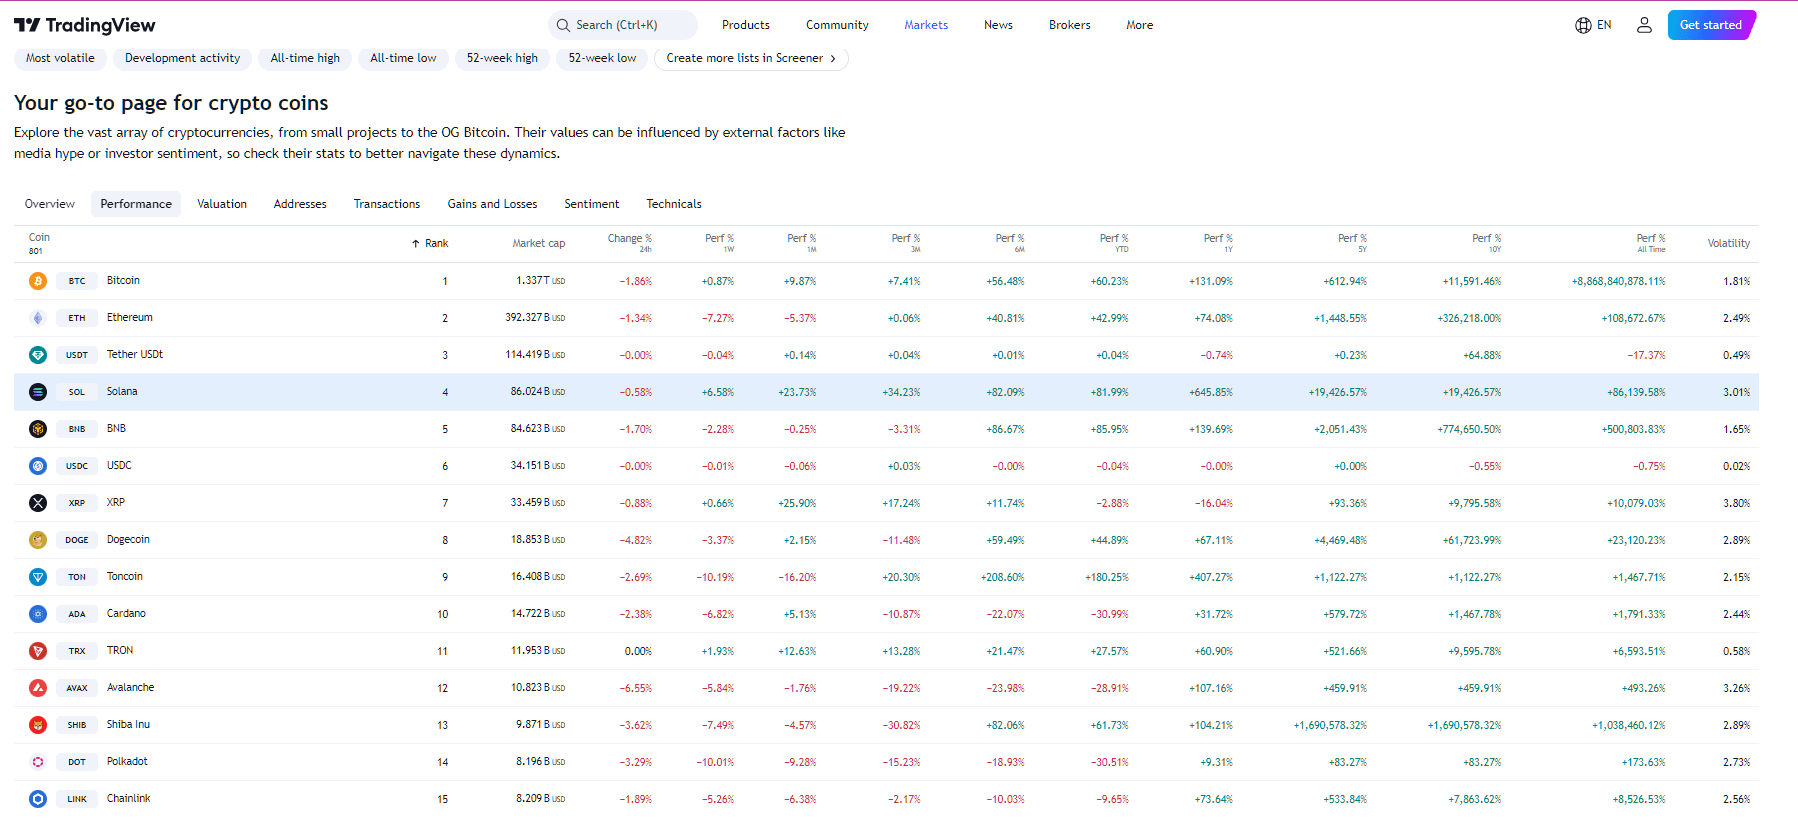The width and height of the screenshot is (1798, 820).
Task: Click Toncoin's +208.60% performance value
Action: [1002, 577]
